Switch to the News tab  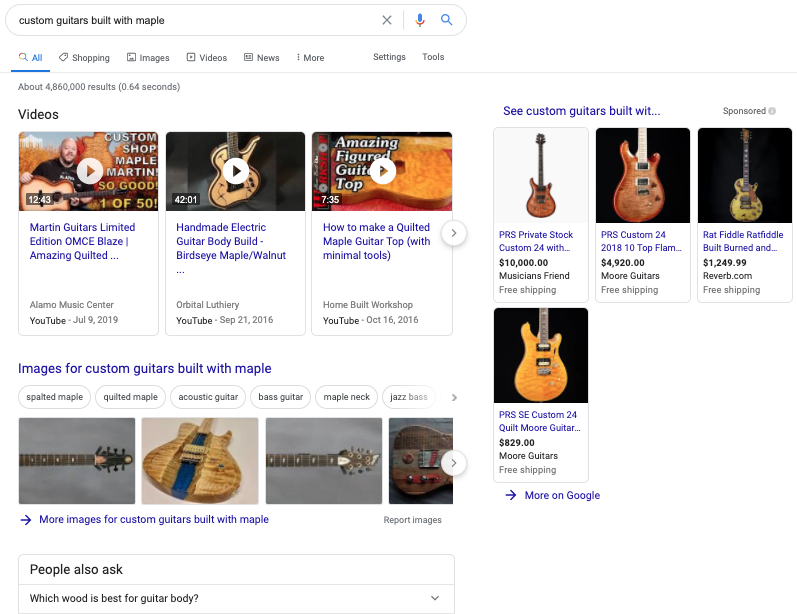(x=262, y=57)
